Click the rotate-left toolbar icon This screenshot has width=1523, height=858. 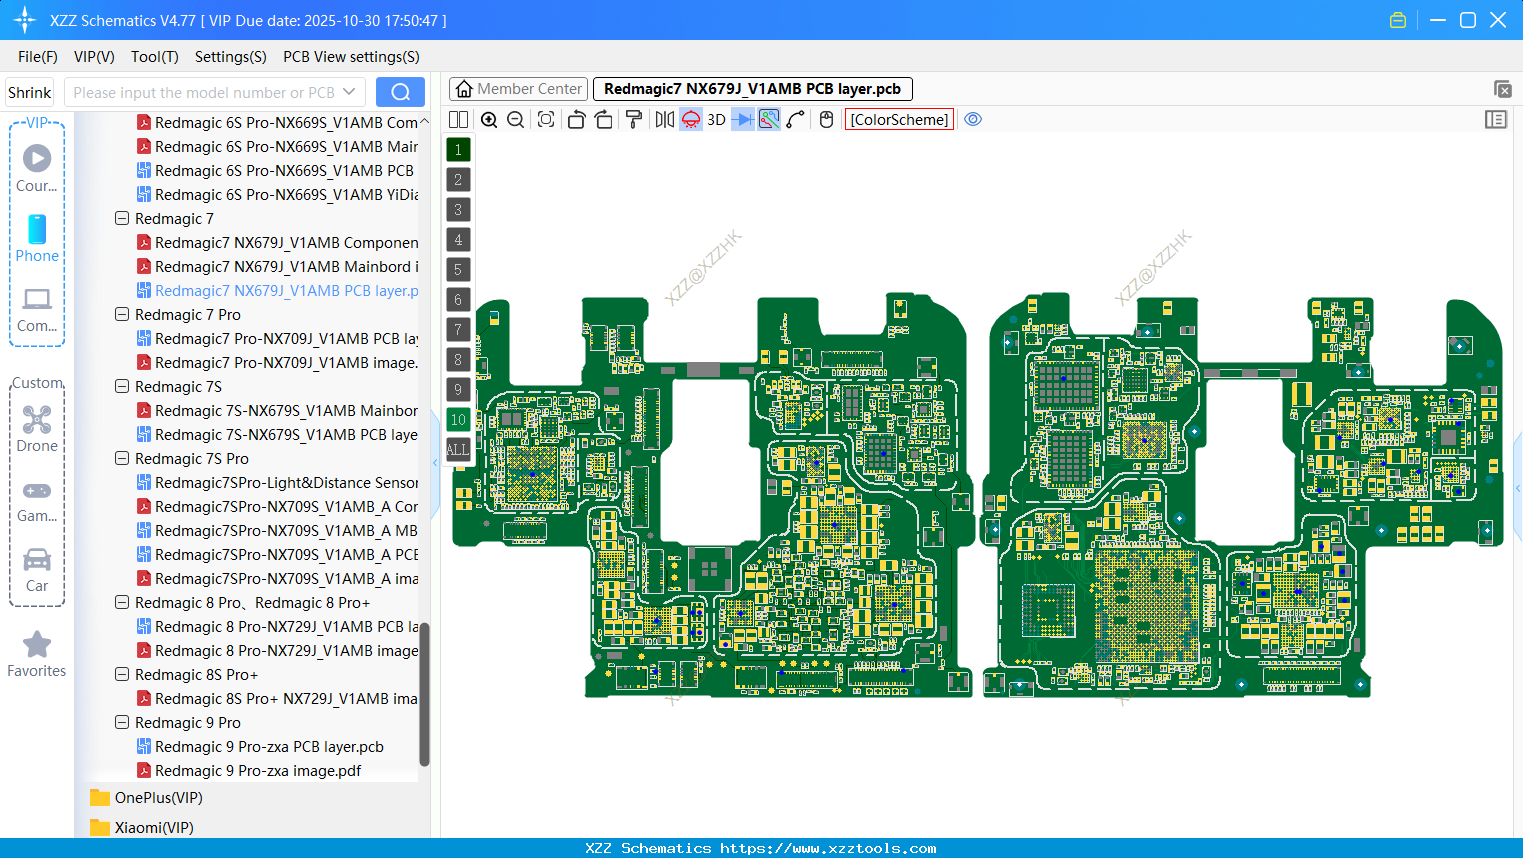pyautogui.click(x=576, y=119)
